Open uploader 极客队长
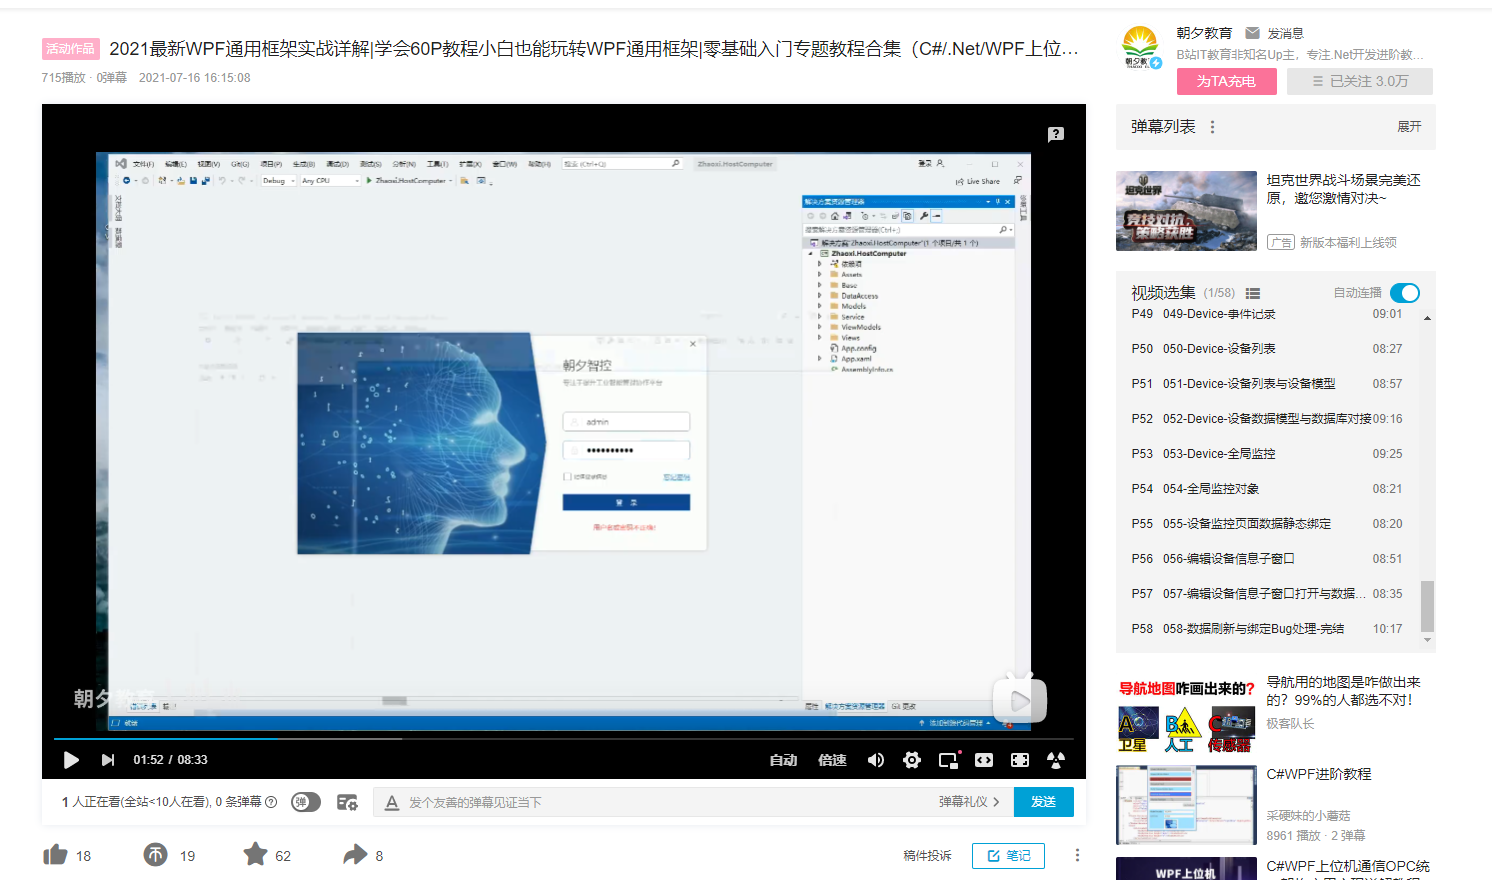Image resolution: width=1492 pixels, height=880 pixels. click(1290, 723)
